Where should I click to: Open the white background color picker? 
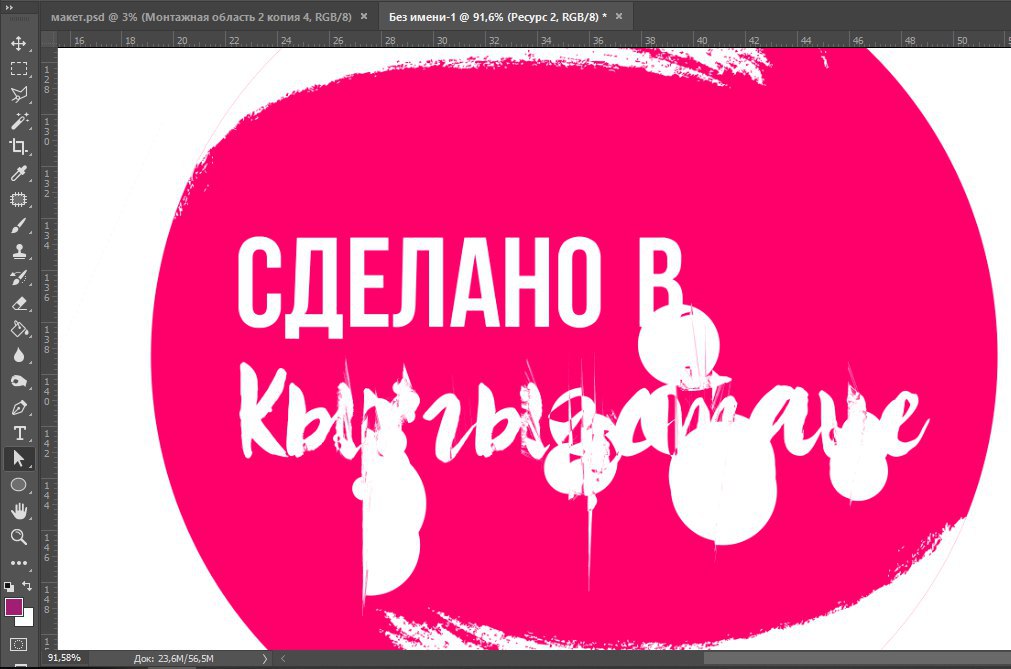click(27, 619)
